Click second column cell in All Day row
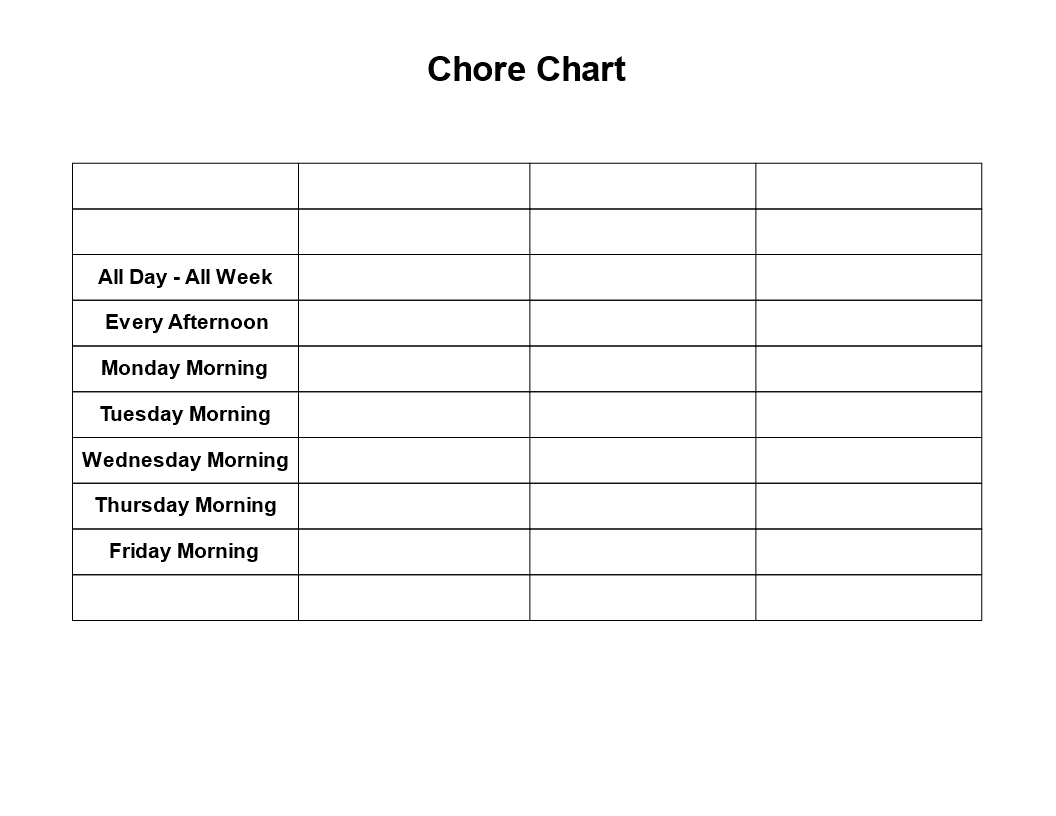The width and height of the screenshot is (1056, 816). coord(414,277)
